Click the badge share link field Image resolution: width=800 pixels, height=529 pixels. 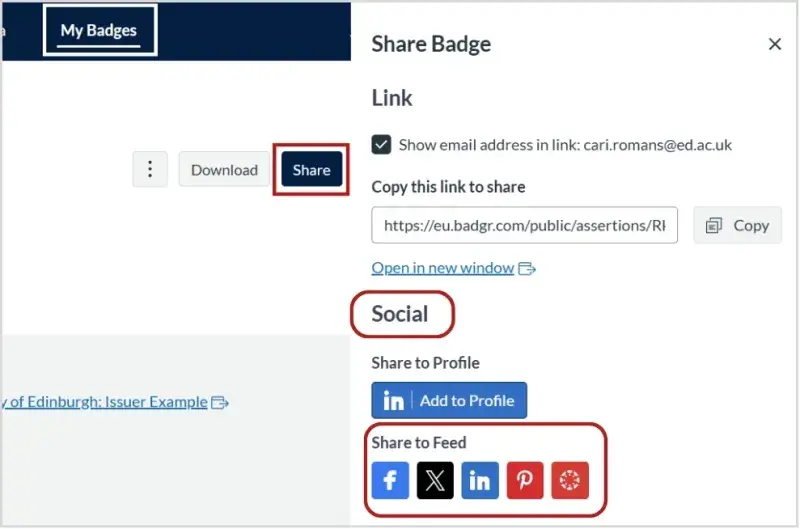click(524, 226)
